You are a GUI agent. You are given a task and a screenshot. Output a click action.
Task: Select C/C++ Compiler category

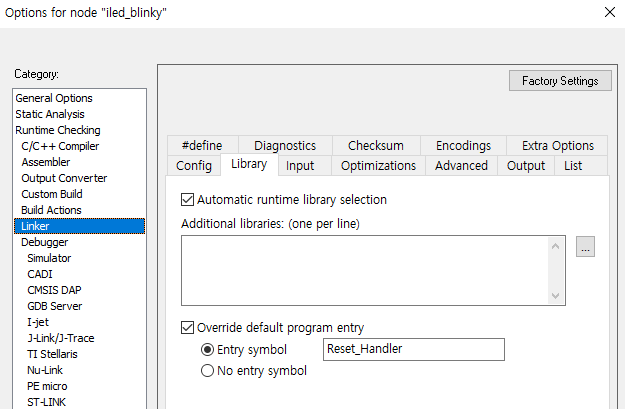click(x=60, y=146)
